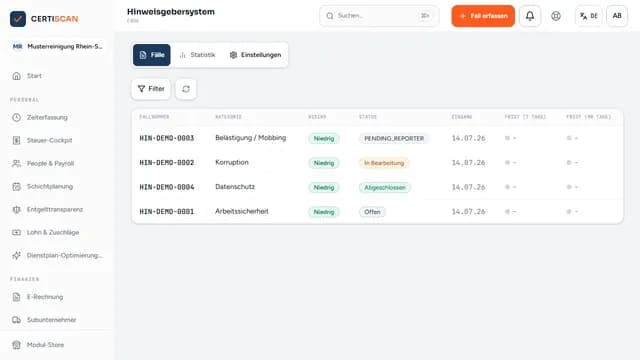640x360 pixels.
Task: Open the Einstellungen tab
Action: click(x=256, y=55)
